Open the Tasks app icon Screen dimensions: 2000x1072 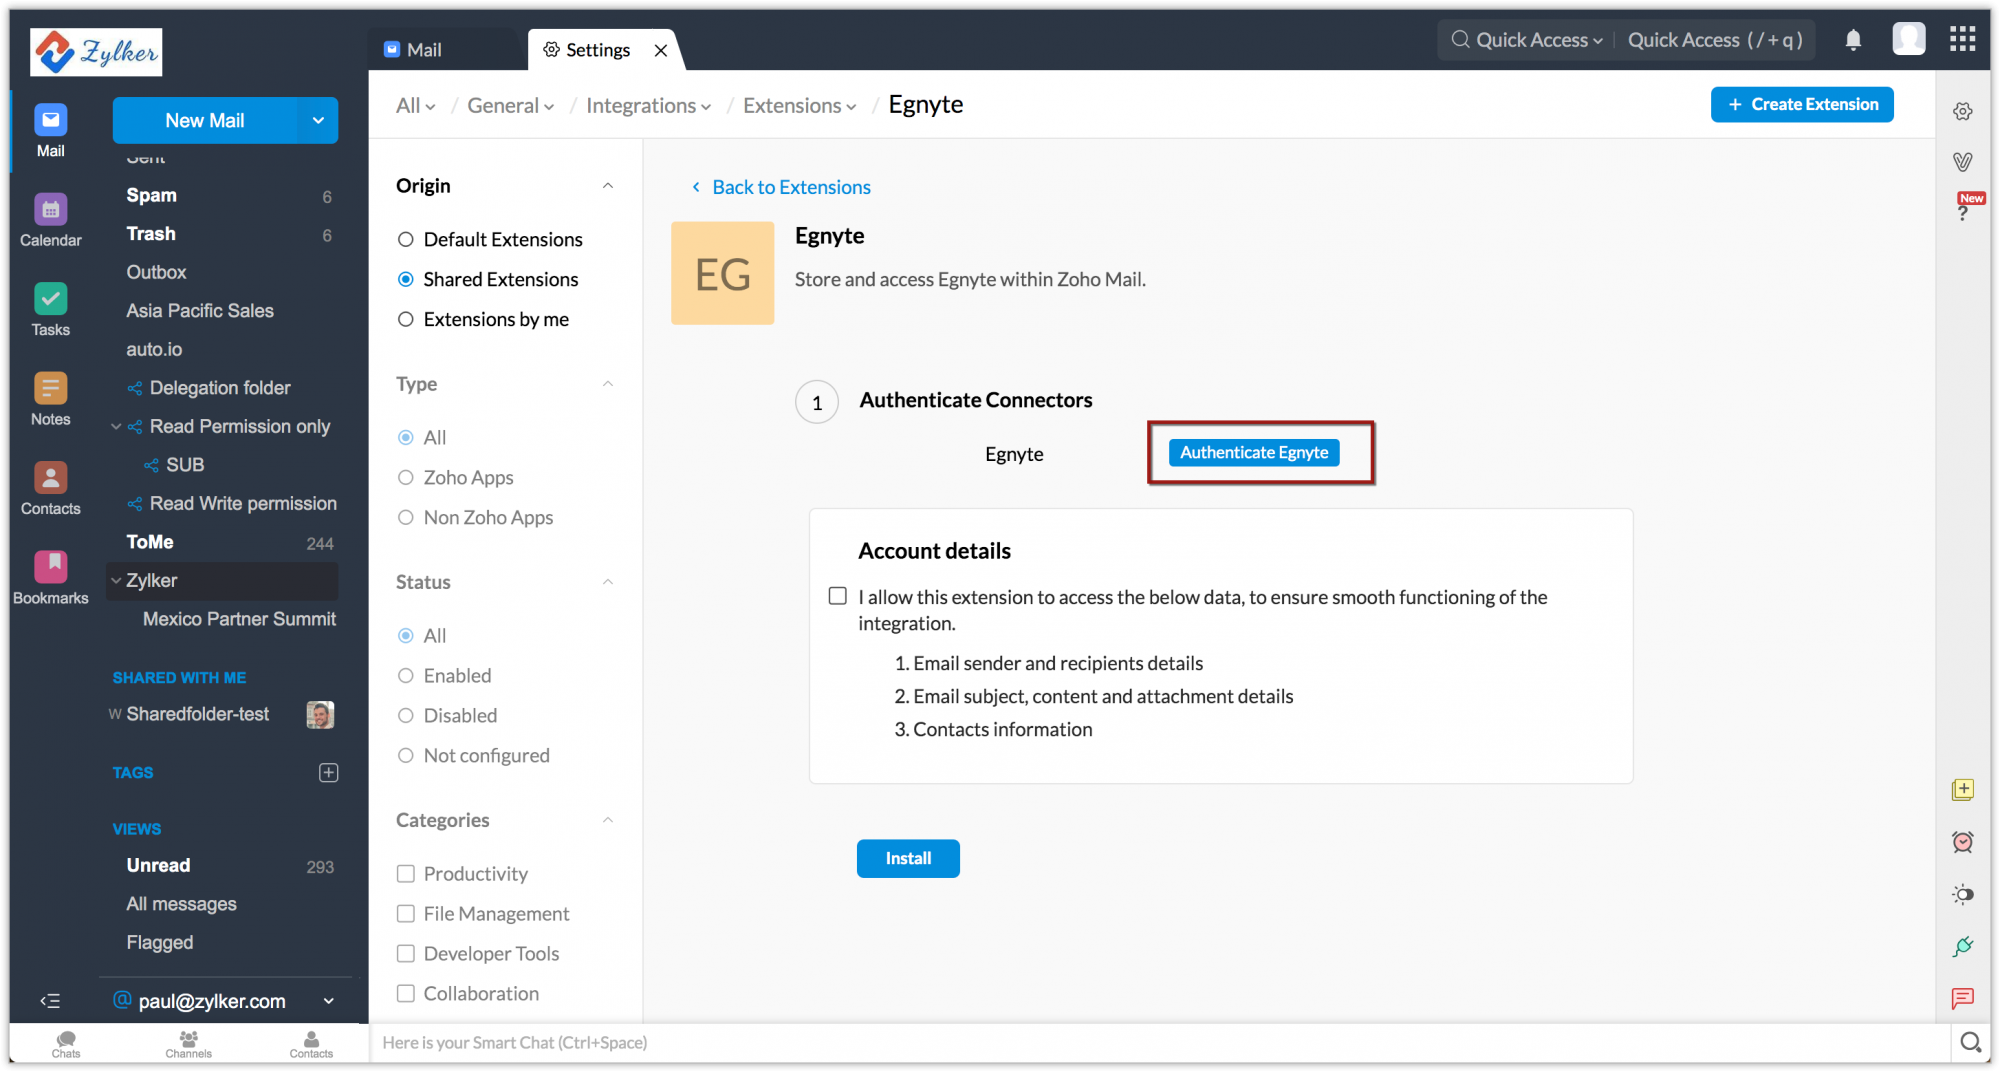point(51,310)
